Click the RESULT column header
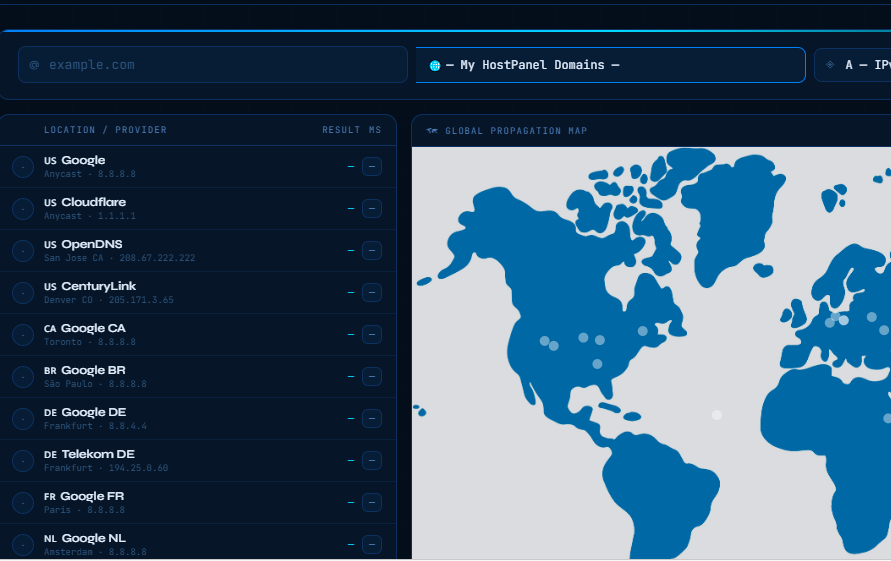 coord(341,130)
